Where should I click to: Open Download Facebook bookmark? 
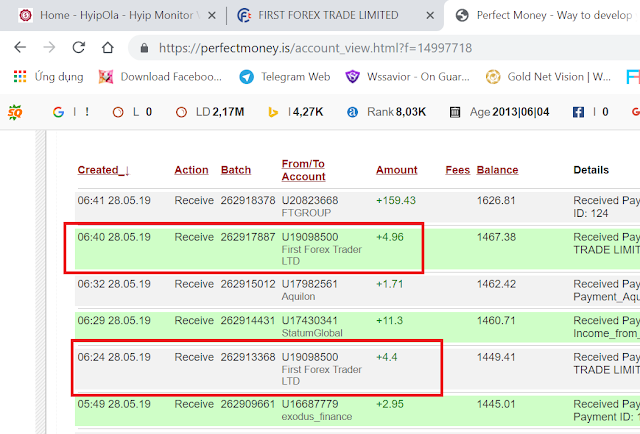click(160, 77)
